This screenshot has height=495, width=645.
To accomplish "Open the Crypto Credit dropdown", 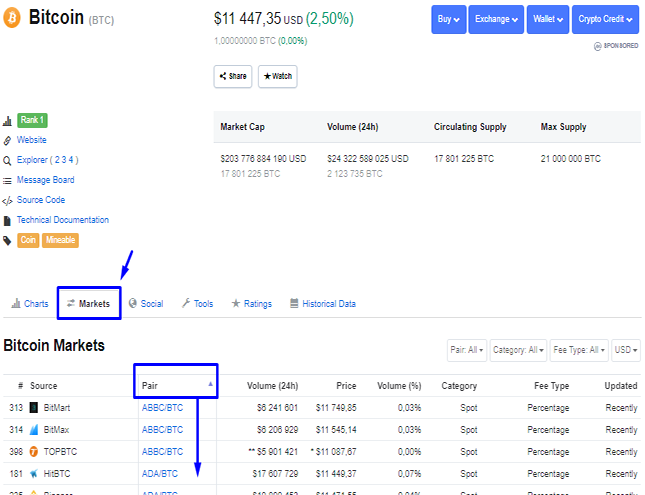I will tap(606, 19).
